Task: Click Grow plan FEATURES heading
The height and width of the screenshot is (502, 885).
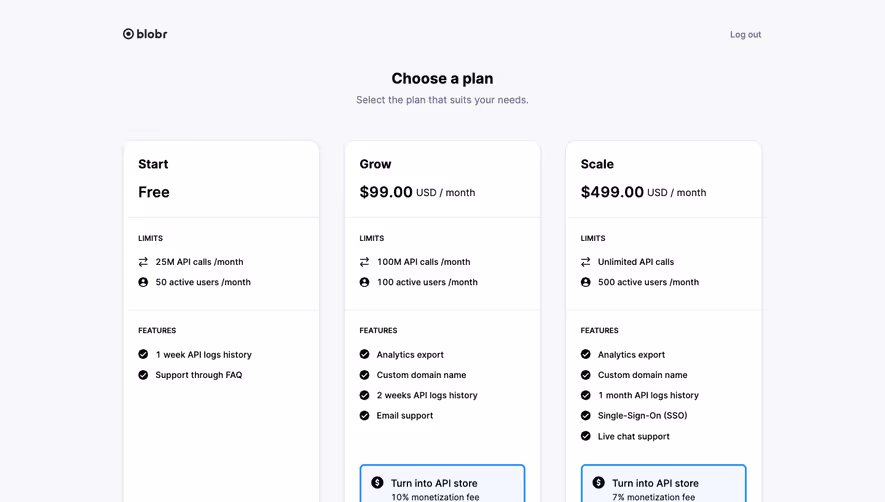Action: click(x=378, y=330)
